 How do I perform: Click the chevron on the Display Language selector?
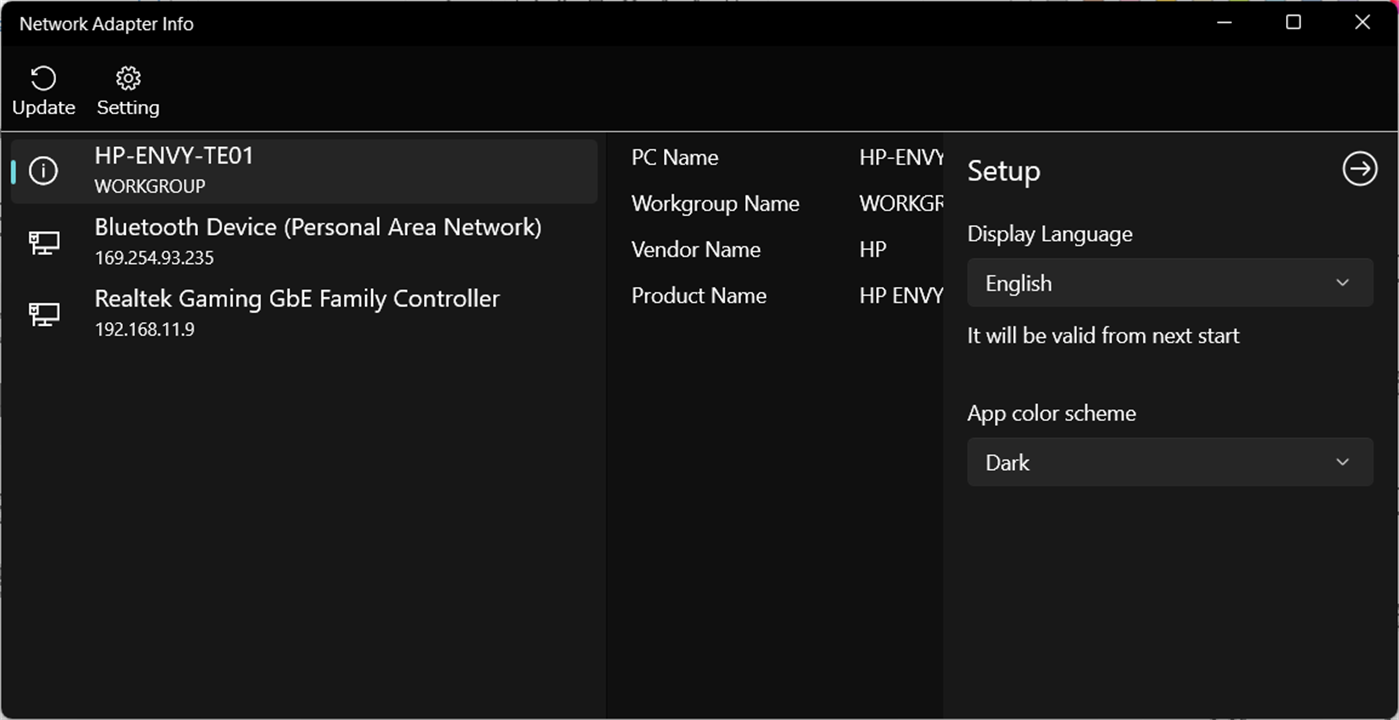point(1343,283)
